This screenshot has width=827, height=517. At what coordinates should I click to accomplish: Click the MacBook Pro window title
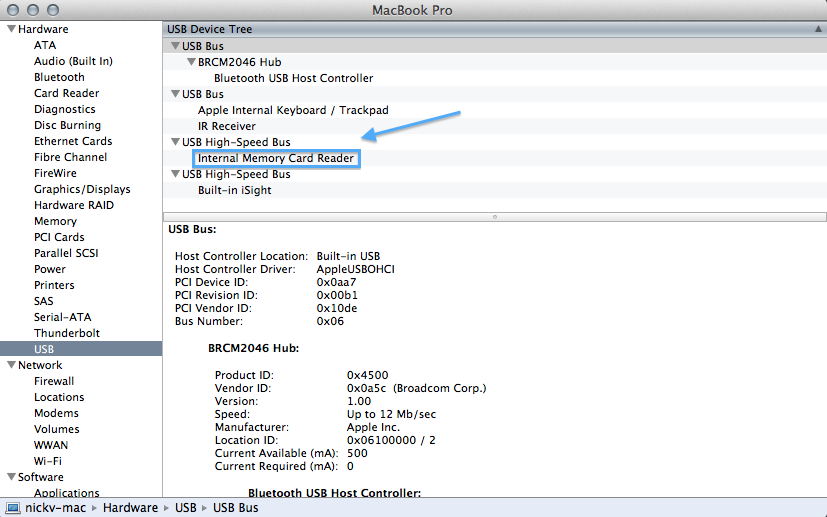[412, 10]
